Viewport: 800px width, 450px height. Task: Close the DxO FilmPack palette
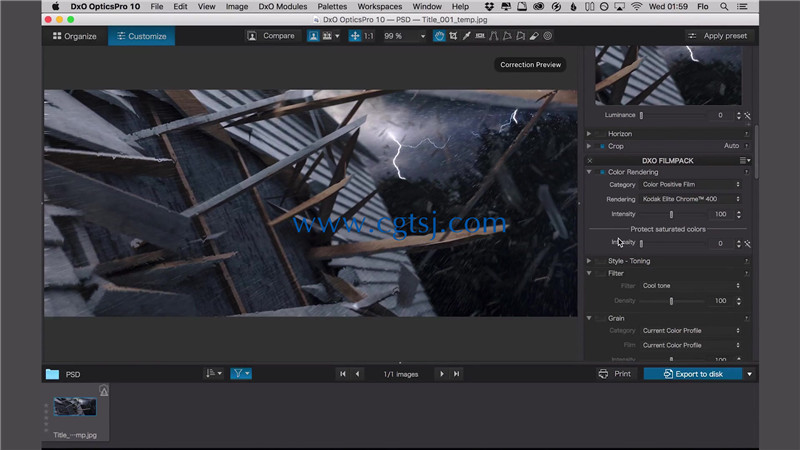(x=590, y=161)
